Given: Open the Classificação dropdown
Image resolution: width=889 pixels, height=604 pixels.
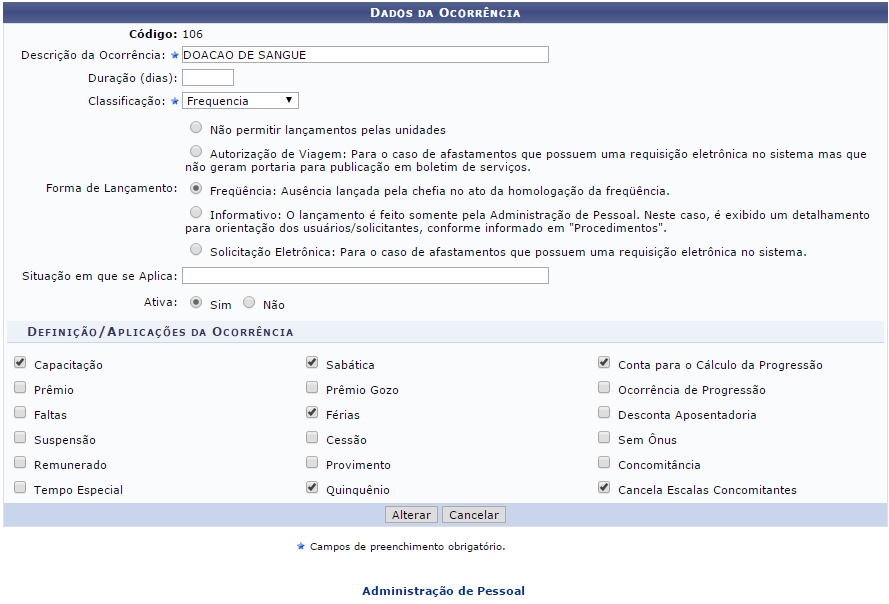Looking at the screenshot, I should pyautogui.click(x=240, y=100).
